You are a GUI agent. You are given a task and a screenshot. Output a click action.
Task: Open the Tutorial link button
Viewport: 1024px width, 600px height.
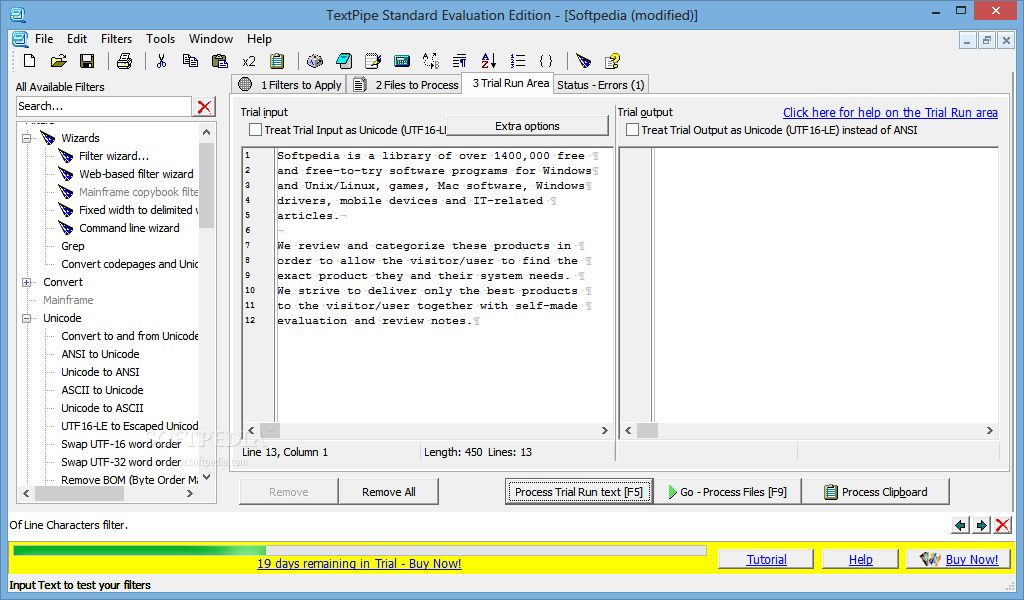click(766, 560)
